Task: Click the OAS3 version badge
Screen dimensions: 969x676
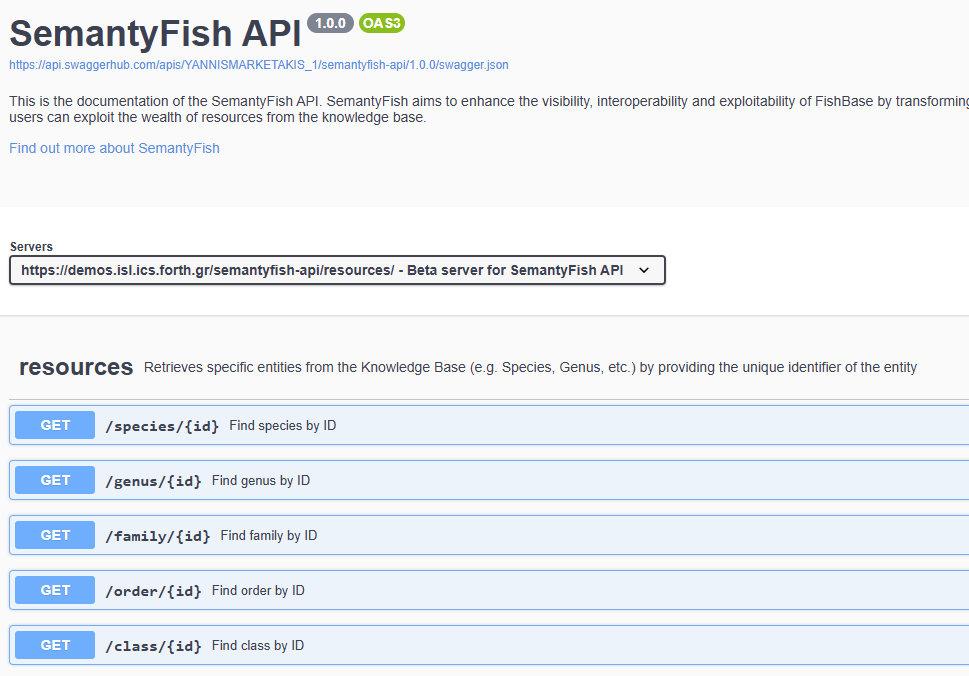Action: click(x=381, y=23)
